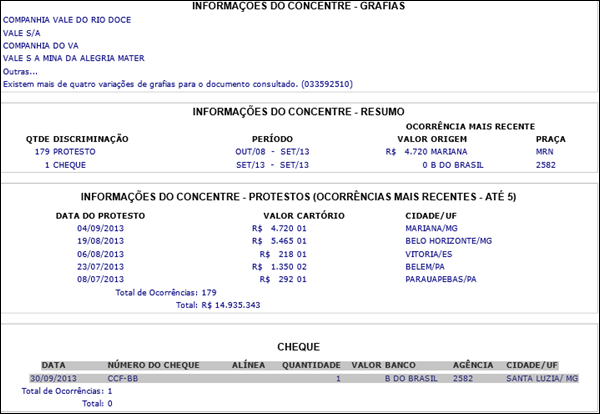Click the CIDADE/UF header in Protestos

pyautogui.click(x=431, y=216)
